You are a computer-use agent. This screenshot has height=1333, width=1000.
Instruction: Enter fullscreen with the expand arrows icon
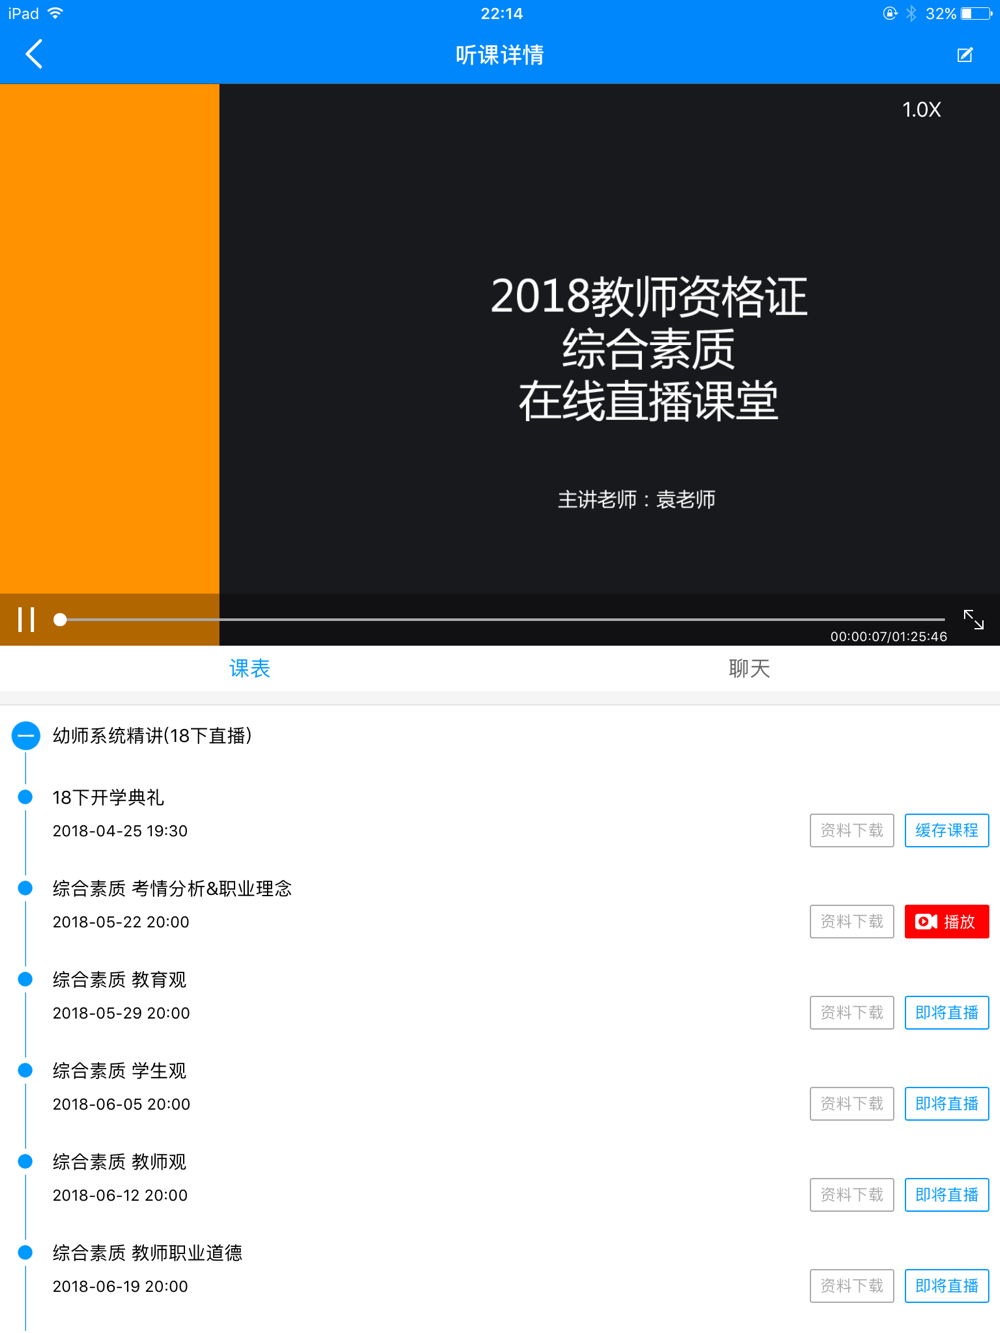click(x=974, y=620)
